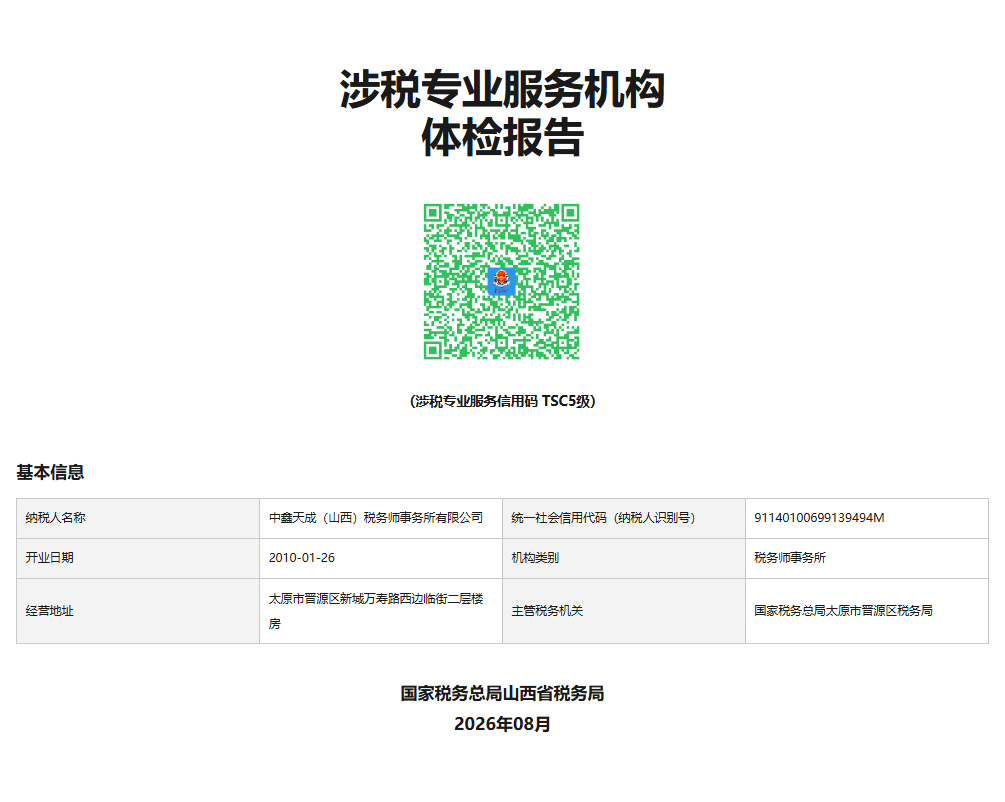
Task: Select the title 涉税专业服务机构 体检报告
Action: (502, 113)
